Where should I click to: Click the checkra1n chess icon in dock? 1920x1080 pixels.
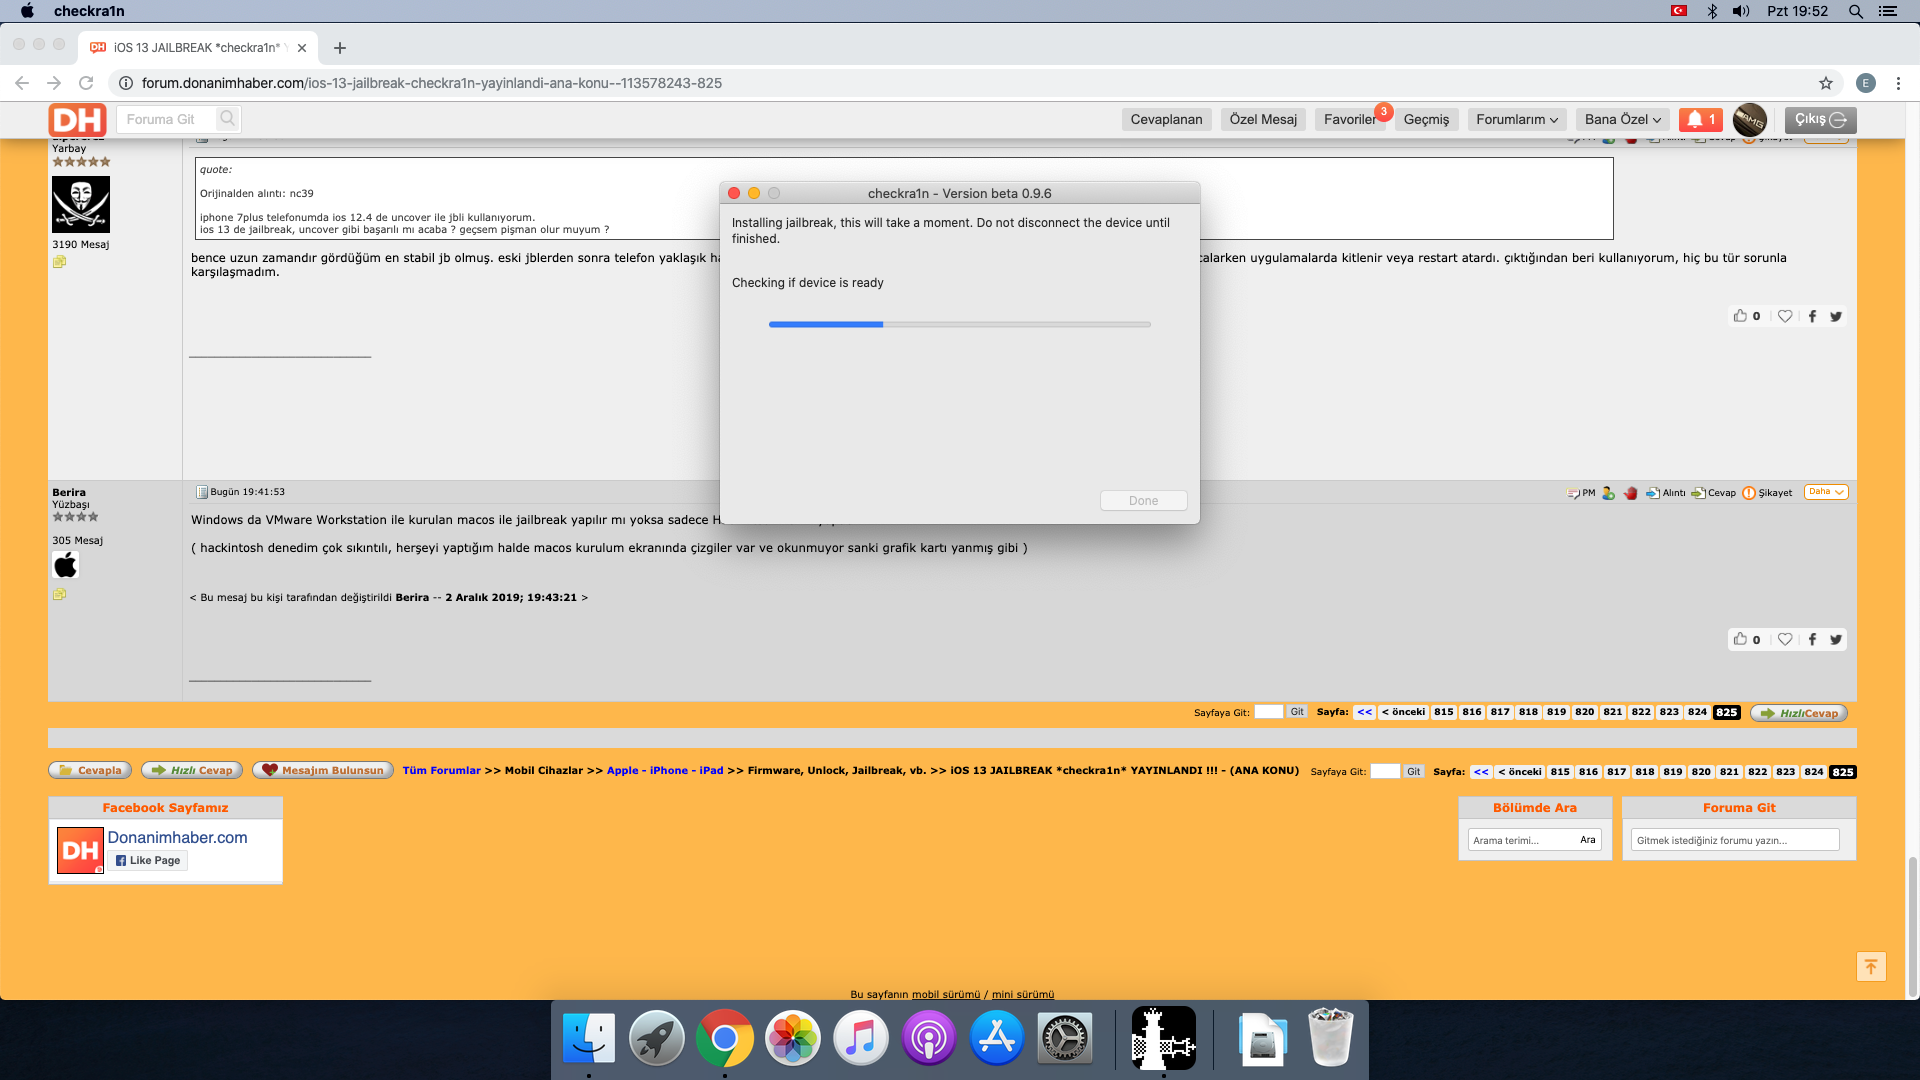pyautogui.click(x=1164, y=1039)
